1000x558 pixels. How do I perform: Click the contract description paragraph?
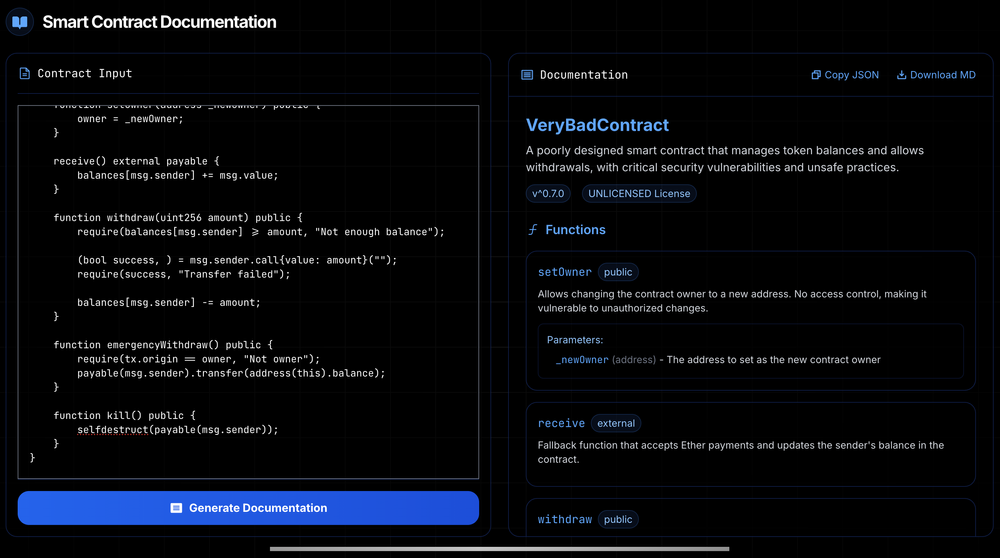[724, 159]
